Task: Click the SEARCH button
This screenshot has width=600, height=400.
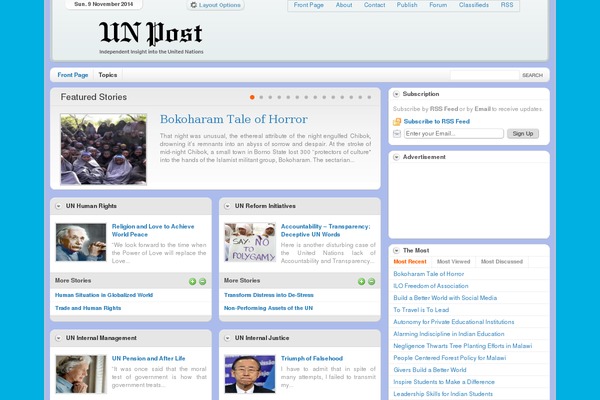Action: [x=532, y=75]
